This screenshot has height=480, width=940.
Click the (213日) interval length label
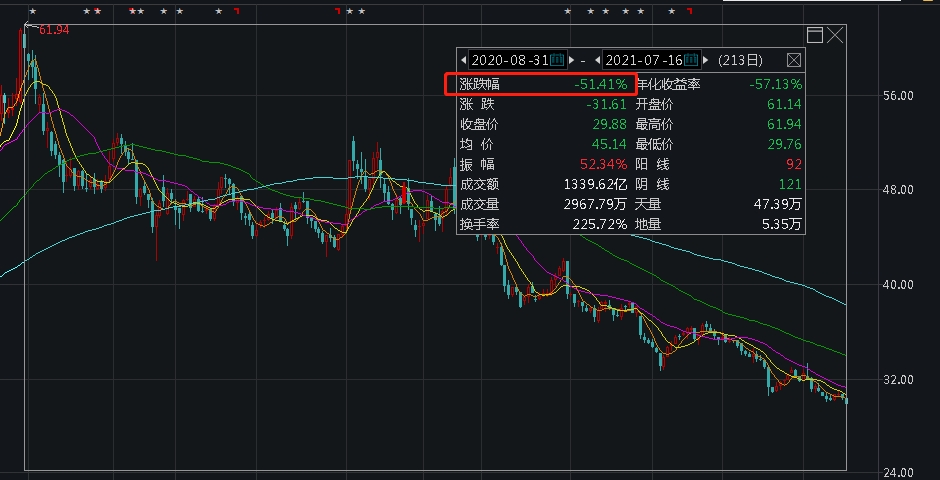point(740,60)
